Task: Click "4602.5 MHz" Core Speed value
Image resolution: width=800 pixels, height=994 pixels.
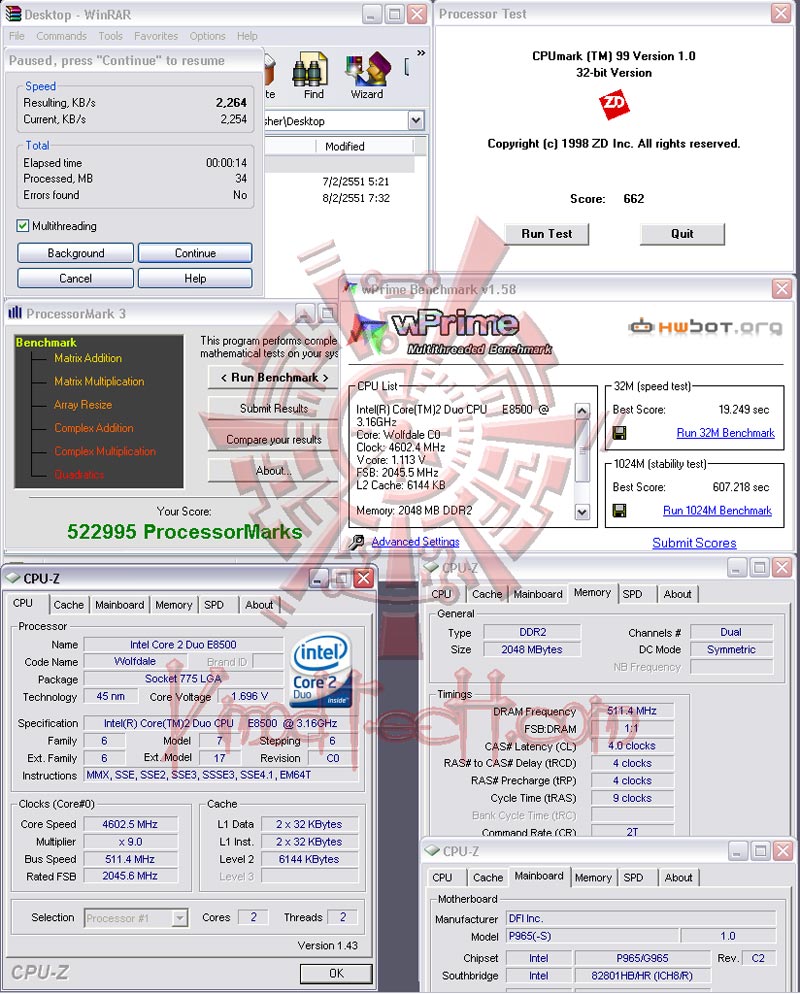Action: coord(130,824)
